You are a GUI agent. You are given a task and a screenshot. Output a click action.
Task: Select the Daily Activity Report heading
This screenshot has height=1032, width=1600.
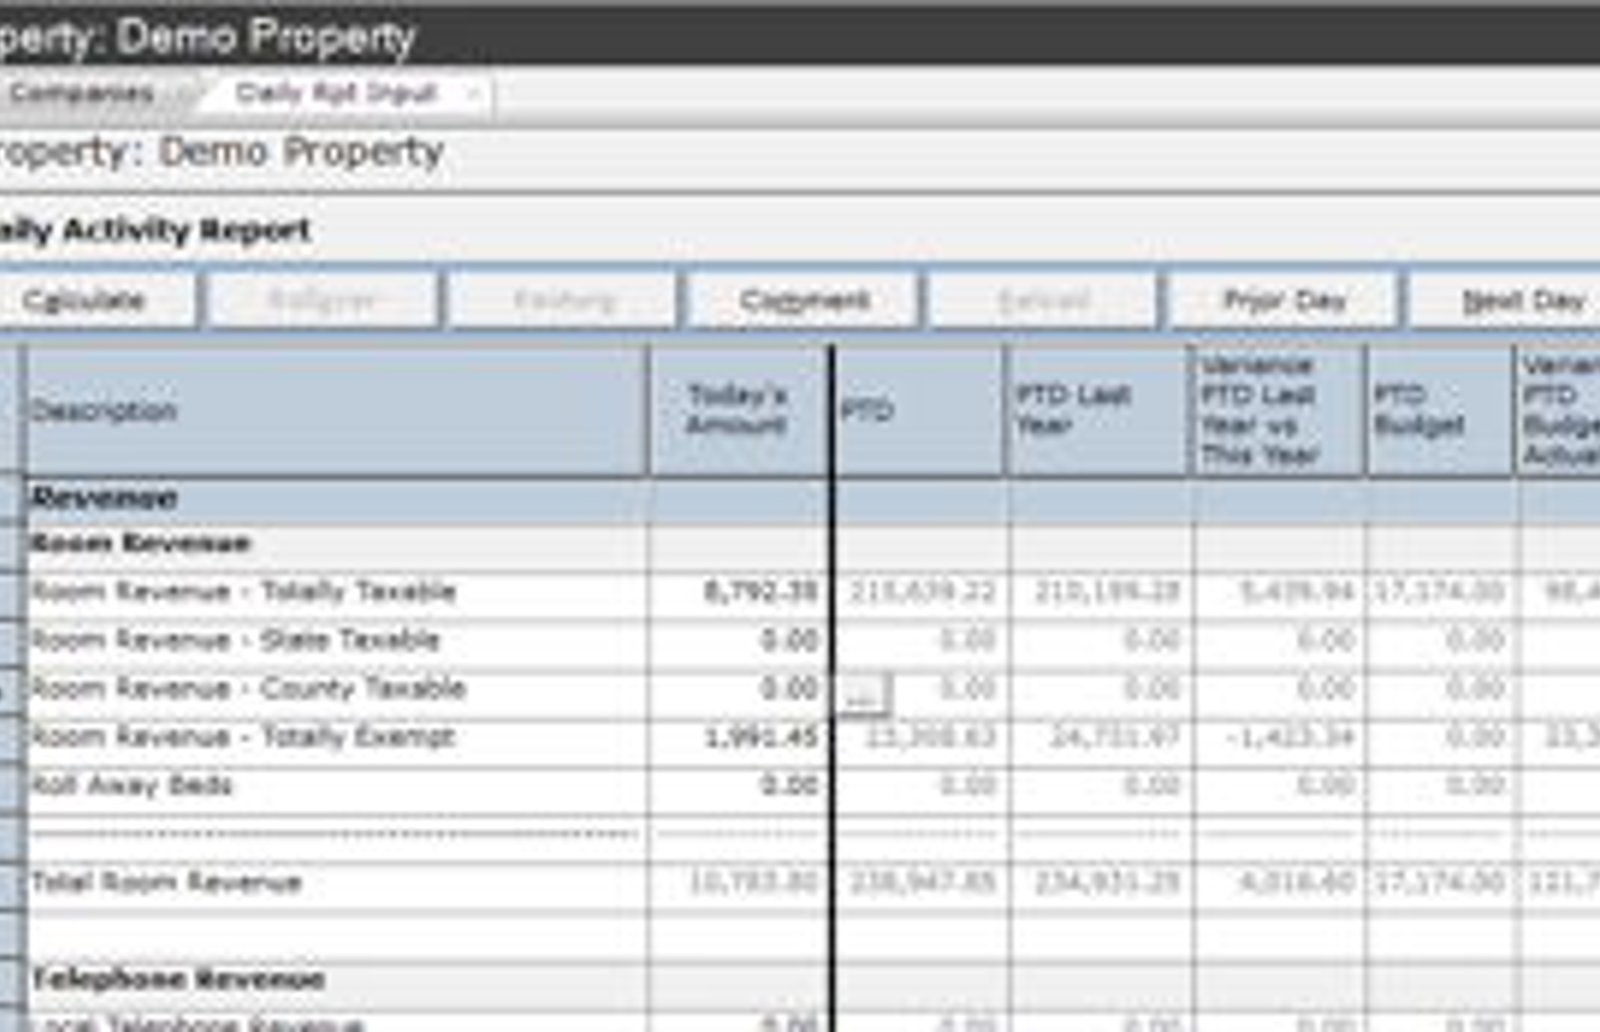pos(155,230)
